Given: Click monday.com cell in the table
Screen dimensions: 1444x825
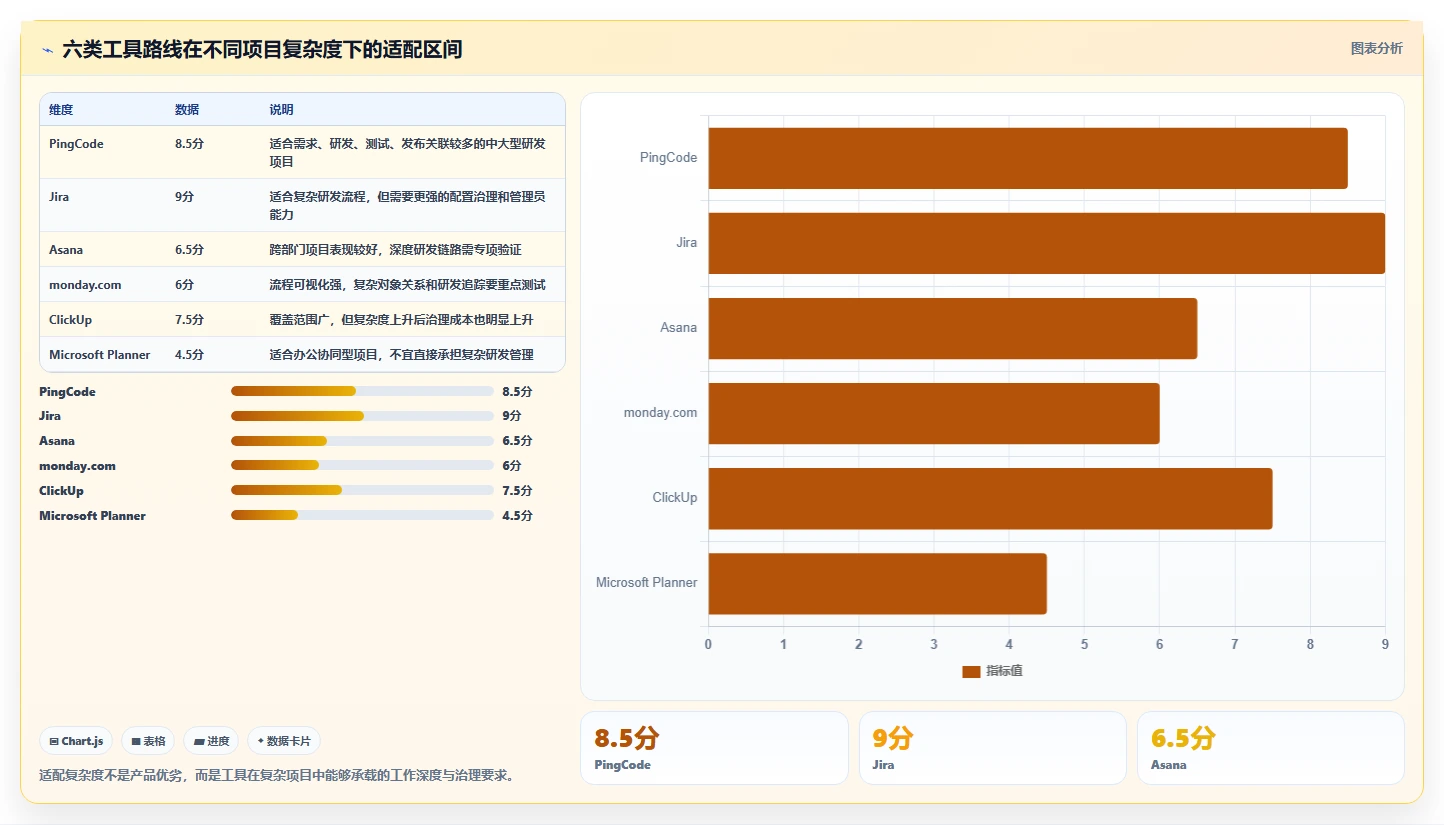Looking at the screenshot, I should (85, 284).
